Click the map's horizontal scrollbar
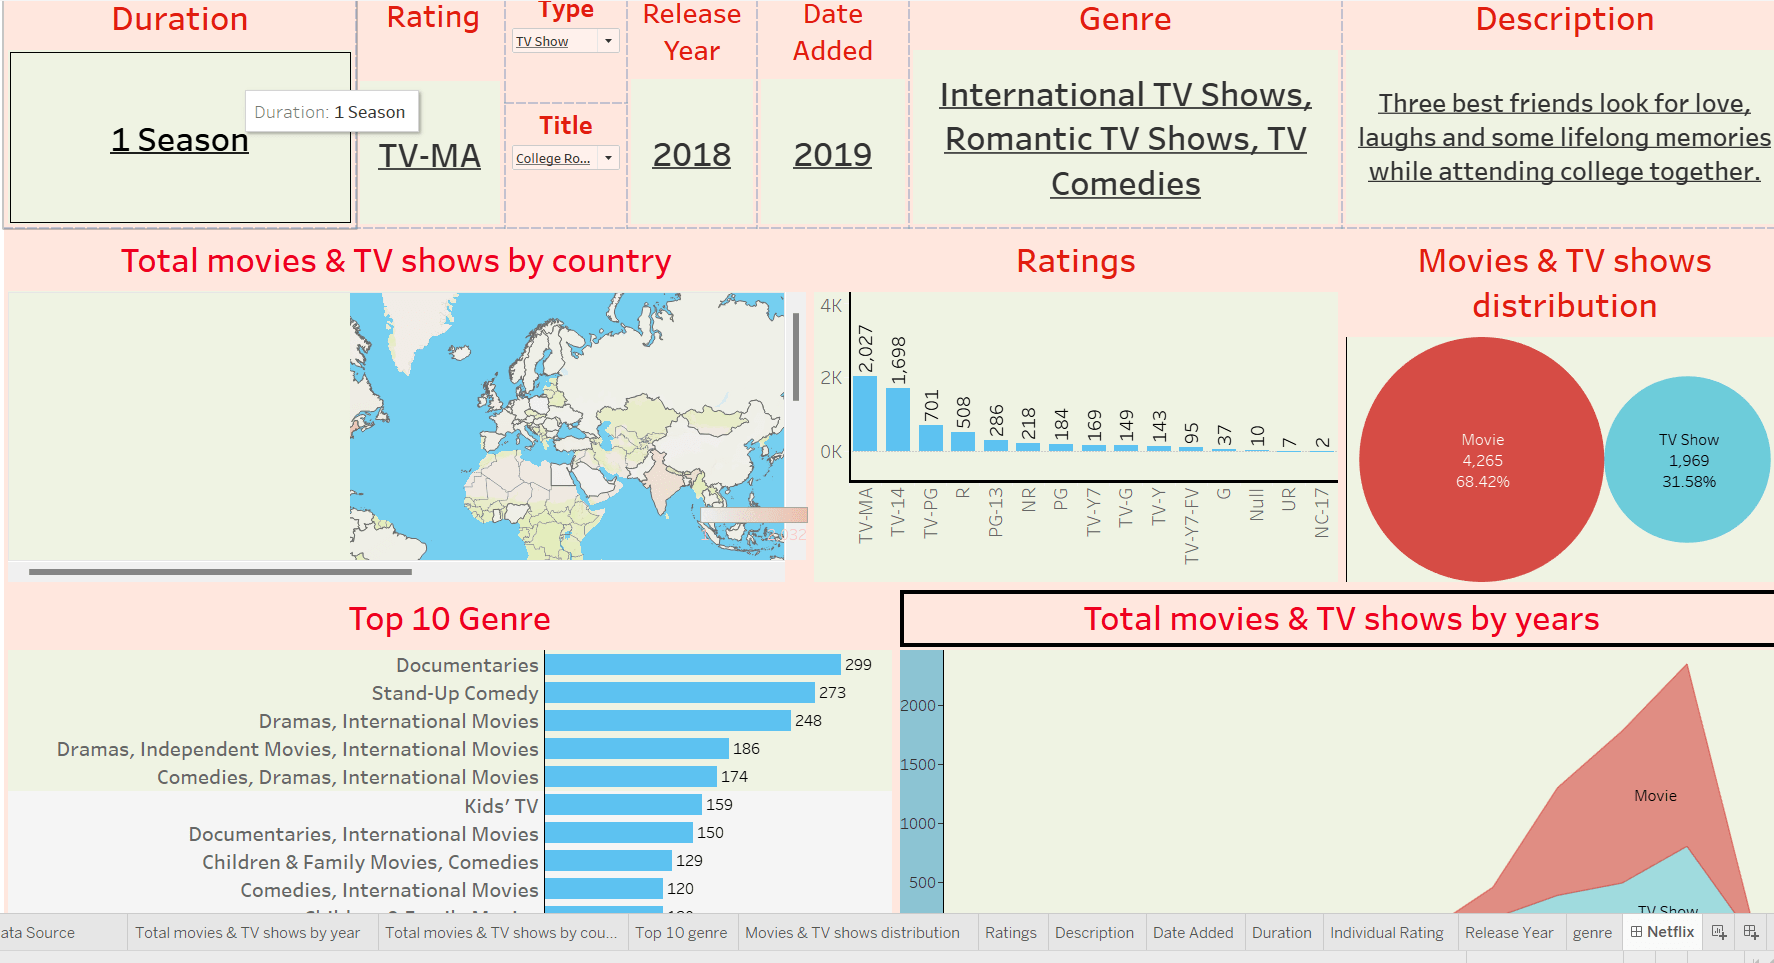 pyautogui.click(x=220, y=572)
